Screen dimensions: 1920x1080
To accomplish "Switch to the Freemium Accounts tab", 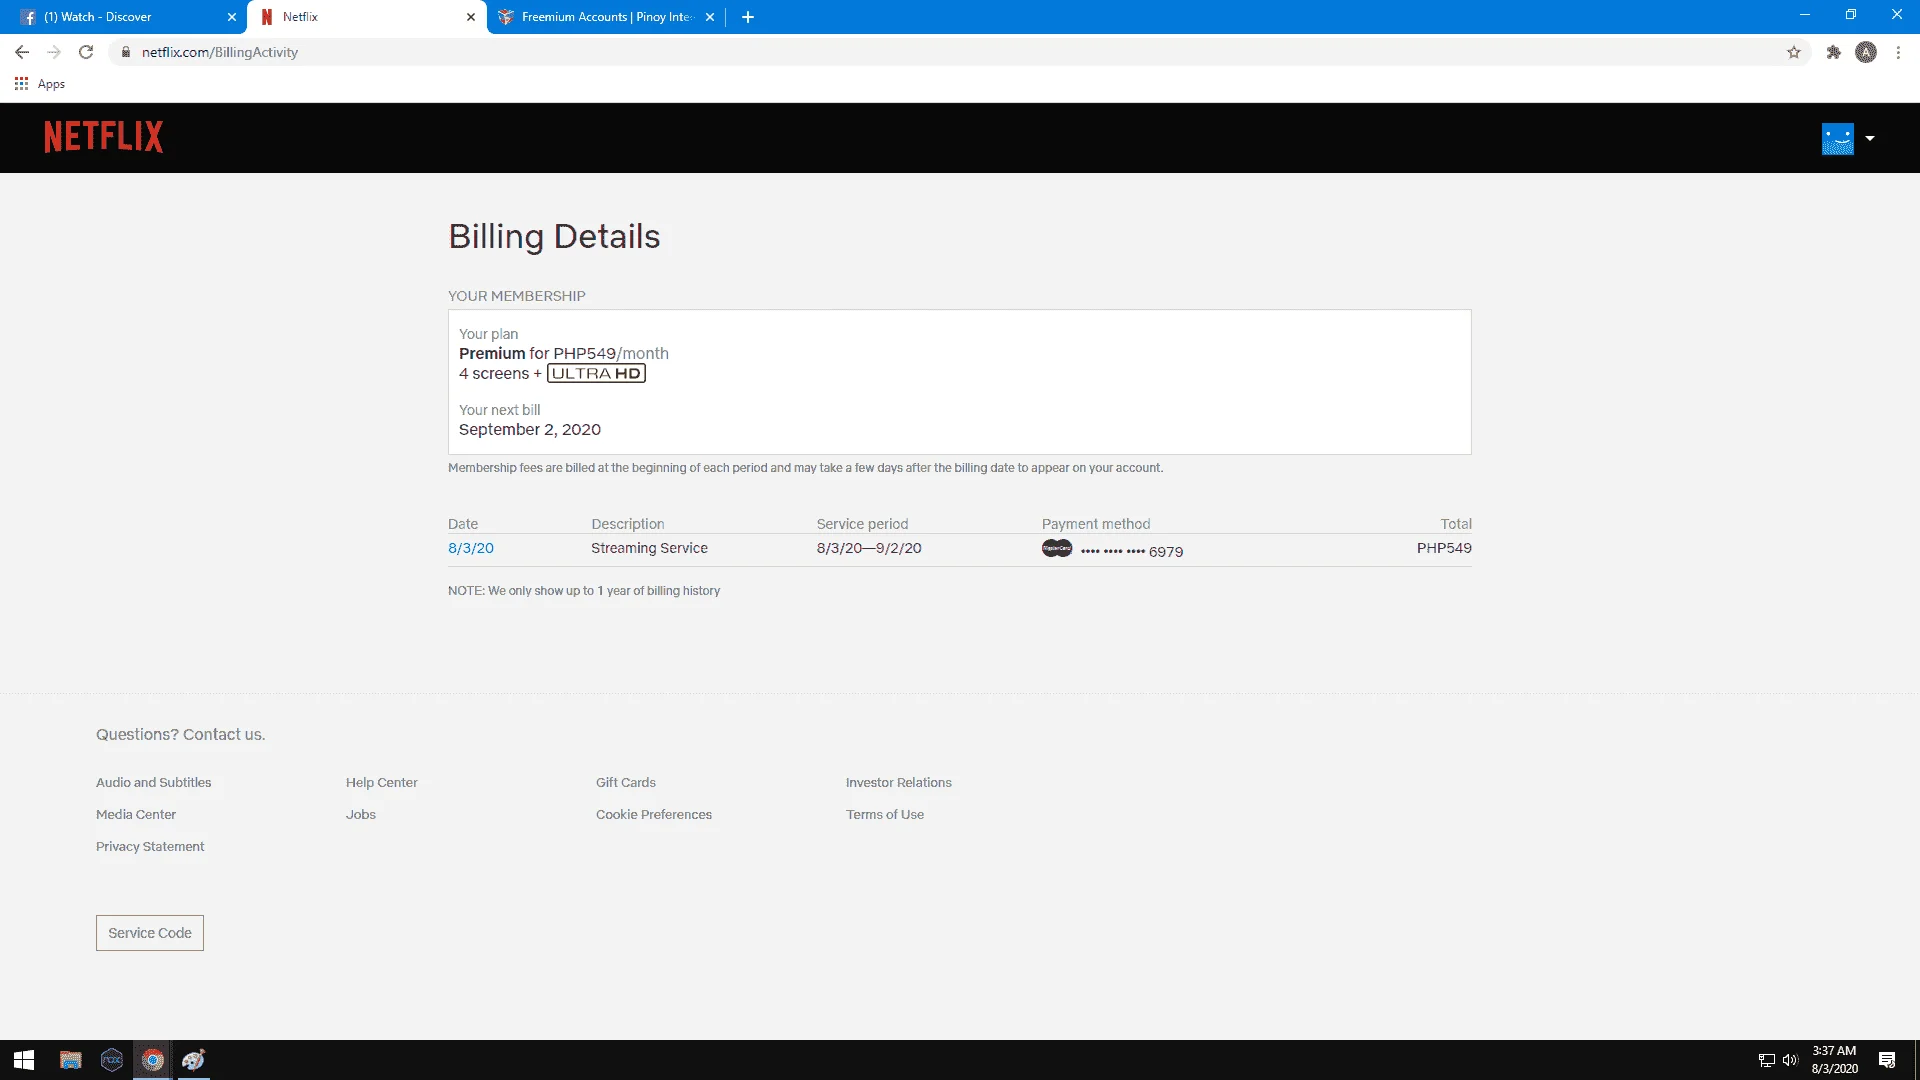I will tap(606, 17).
